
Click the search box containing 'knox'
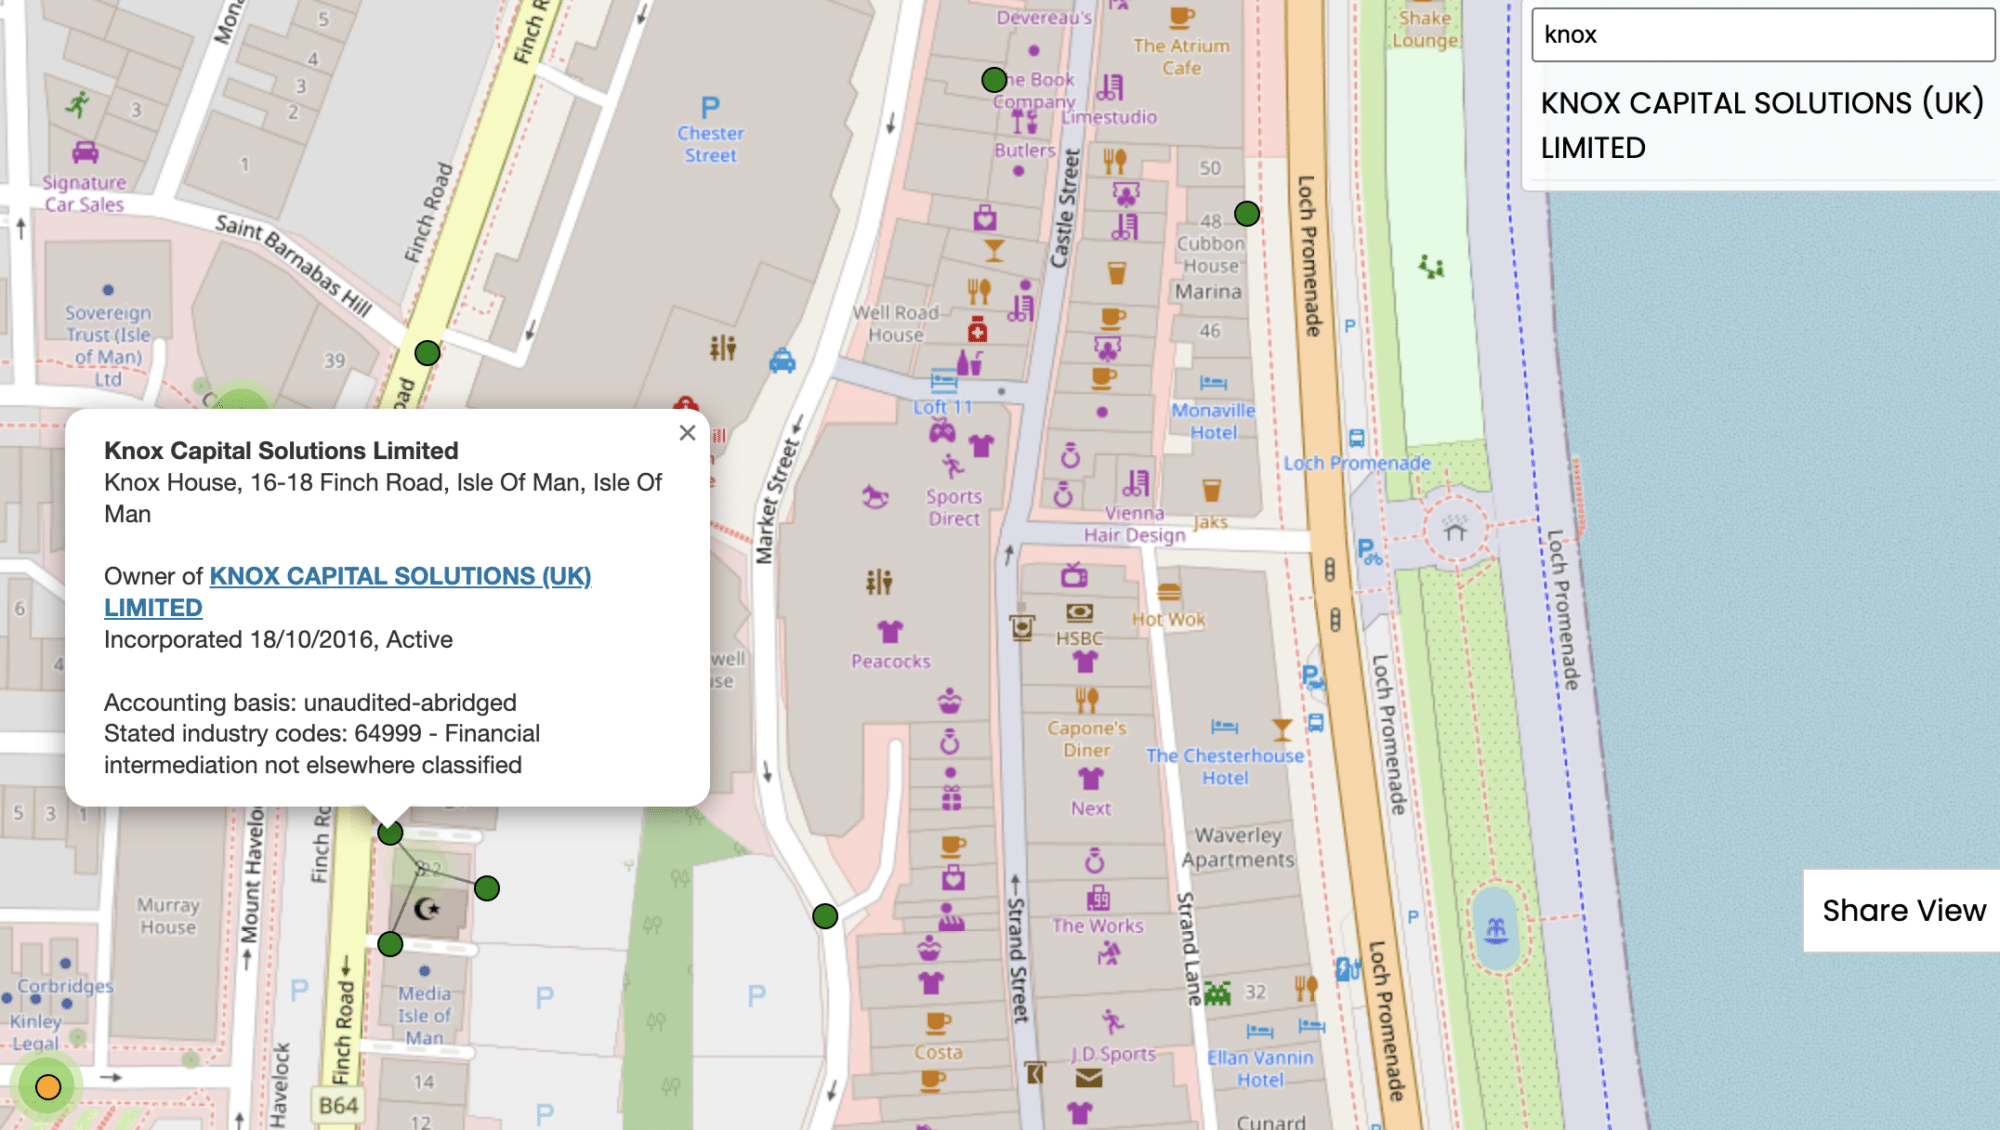(1763, 35)
